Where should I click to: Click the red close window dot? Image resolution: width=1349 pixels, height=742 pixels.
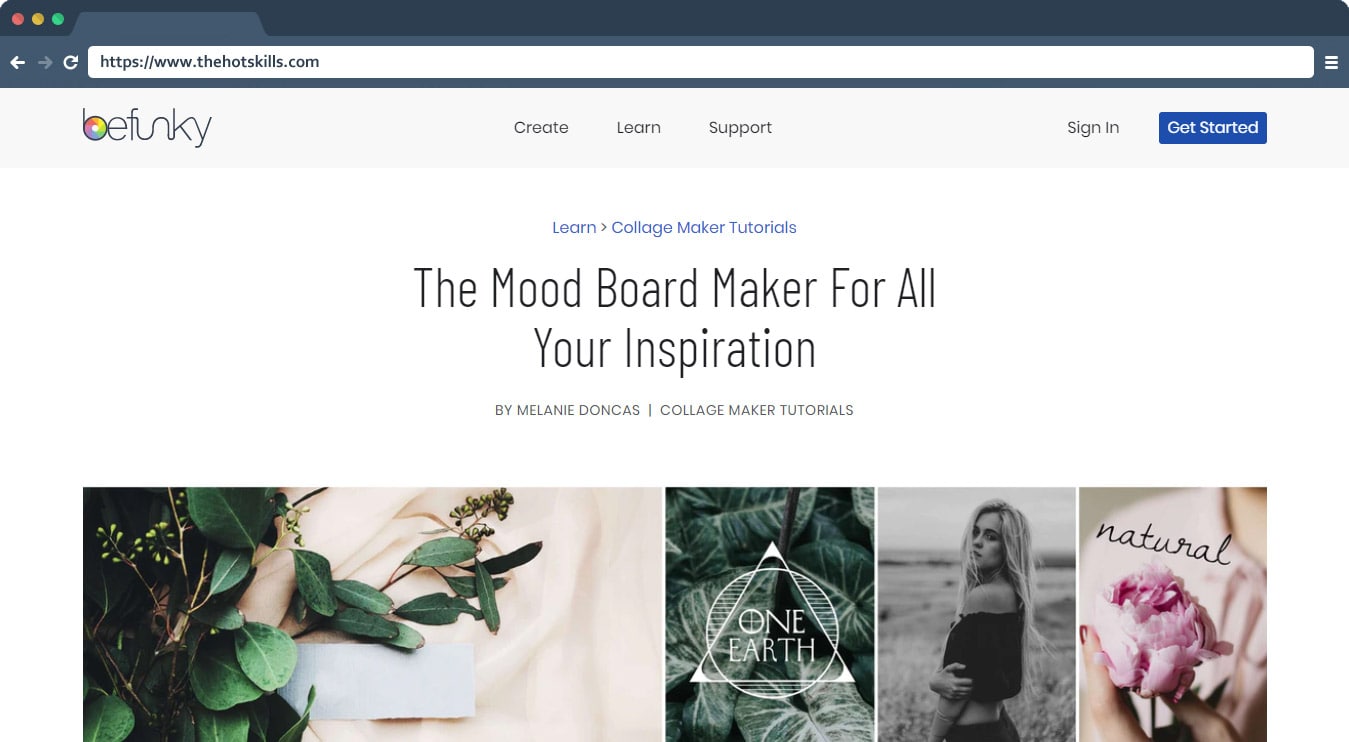(x=18, y=19)
